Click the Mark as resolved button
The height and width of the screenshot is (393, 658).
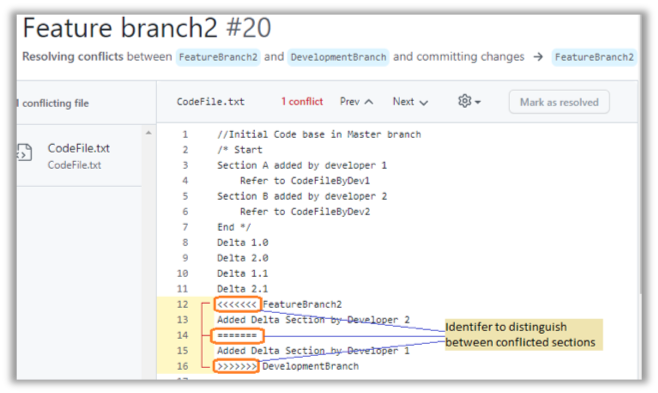tap(559, 102)
